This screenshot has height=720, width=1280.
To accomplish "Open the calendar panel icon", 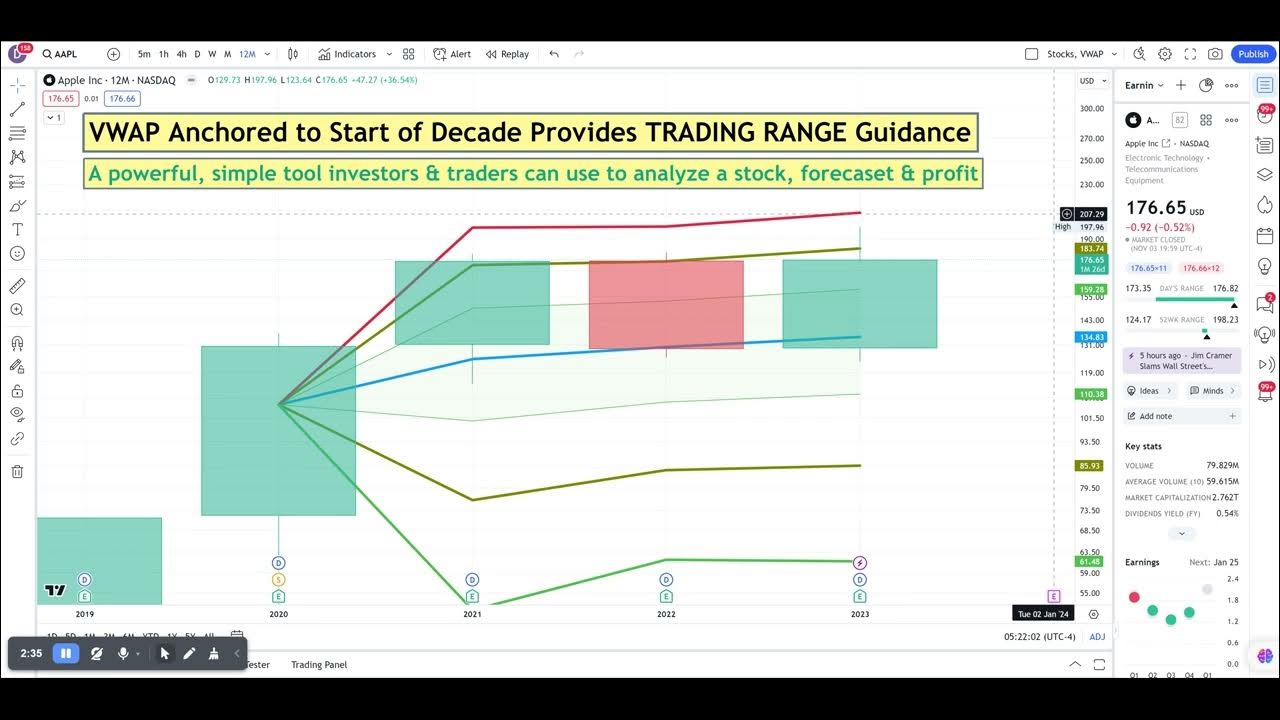I will (x=1265, y=236).
